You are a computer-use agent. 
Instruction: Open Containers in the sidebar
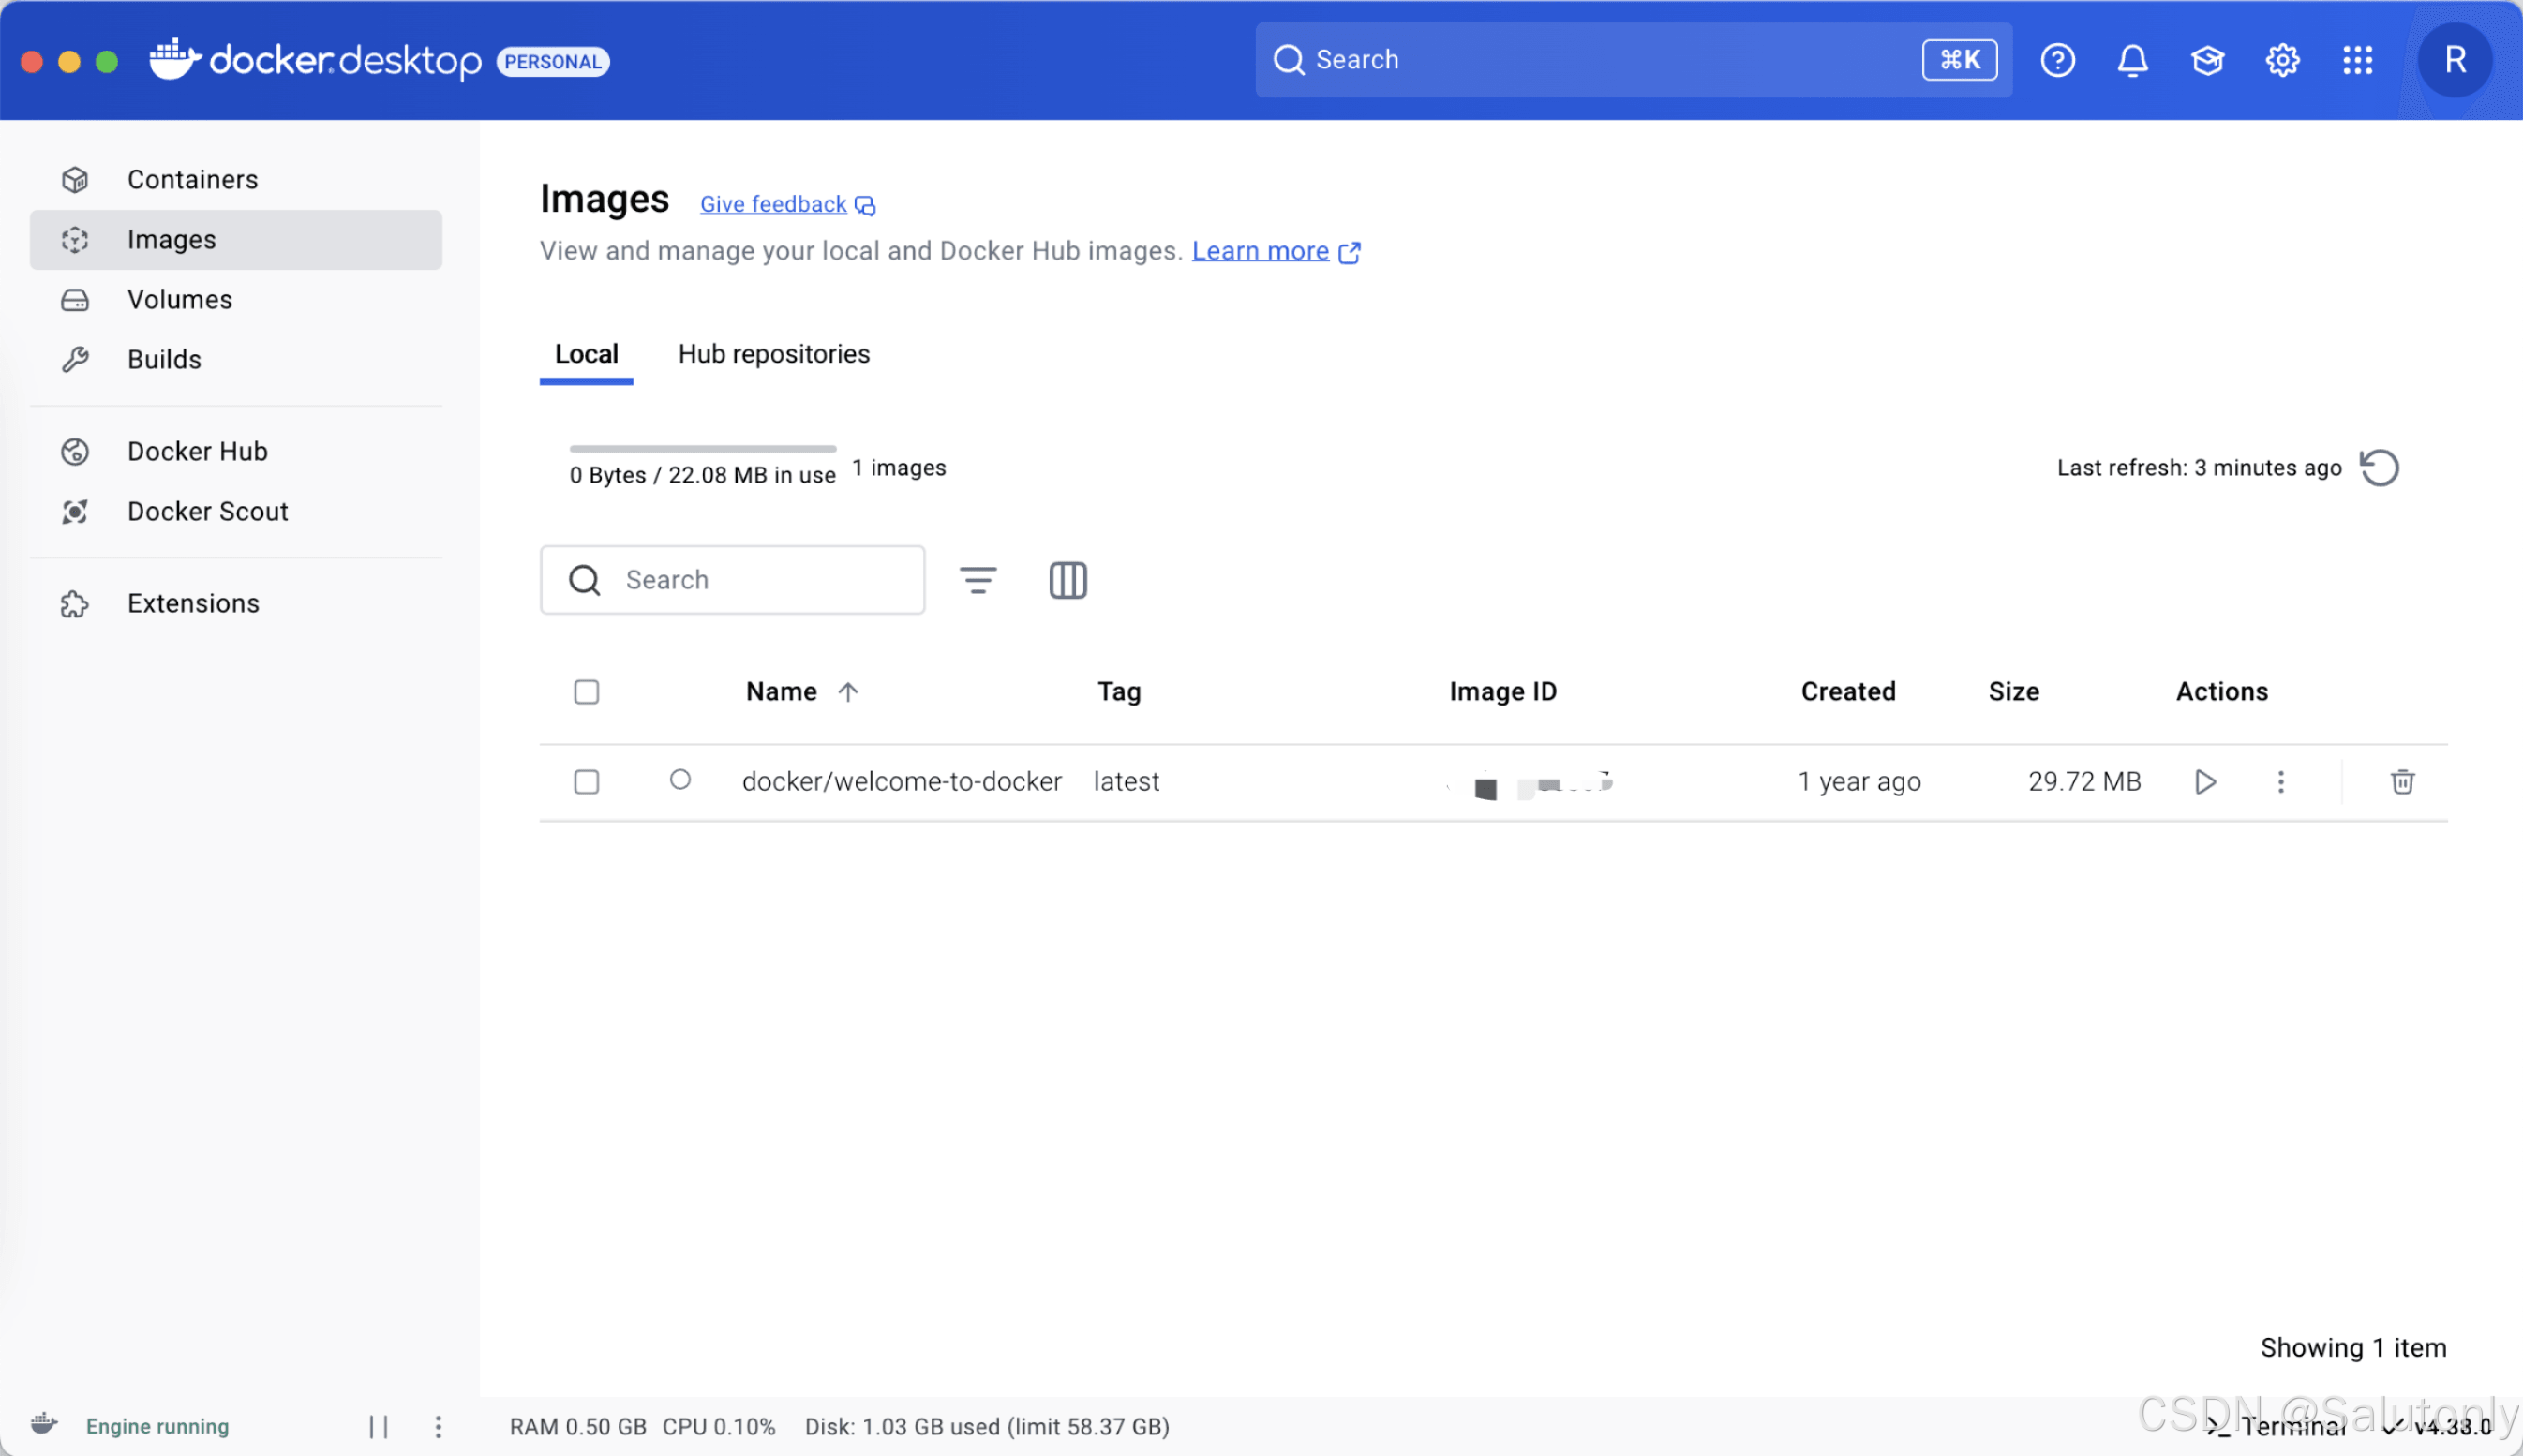(192, 180)
